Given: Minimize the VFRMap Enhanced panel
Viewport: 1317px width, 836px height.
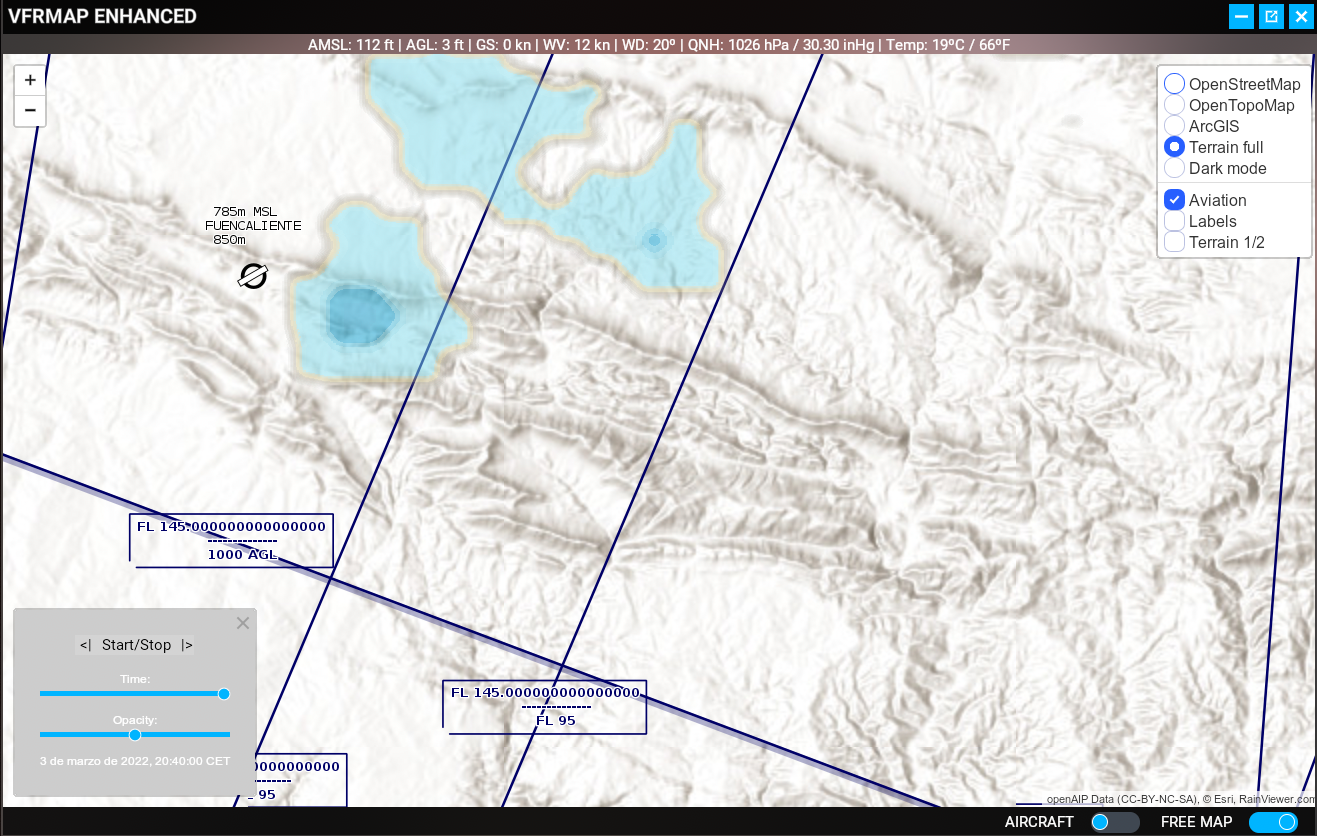Looking at the screenshot, I should click(x=1241, y=16).
